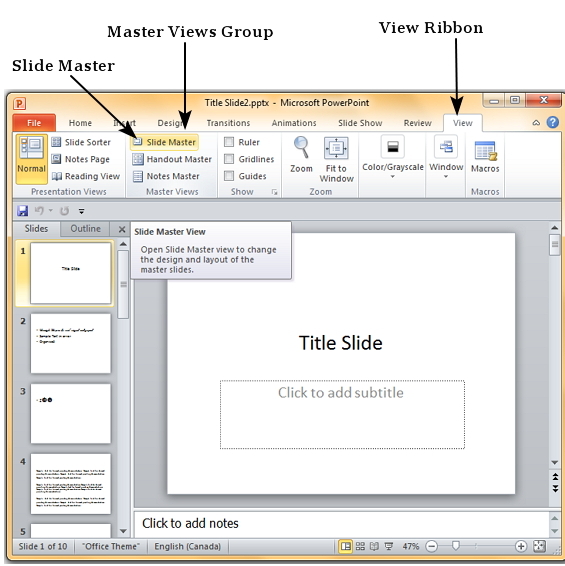The width and height of the screenshot is (565, 566).
Task: Click the zoom slider handle
Action: coord(456,546)
